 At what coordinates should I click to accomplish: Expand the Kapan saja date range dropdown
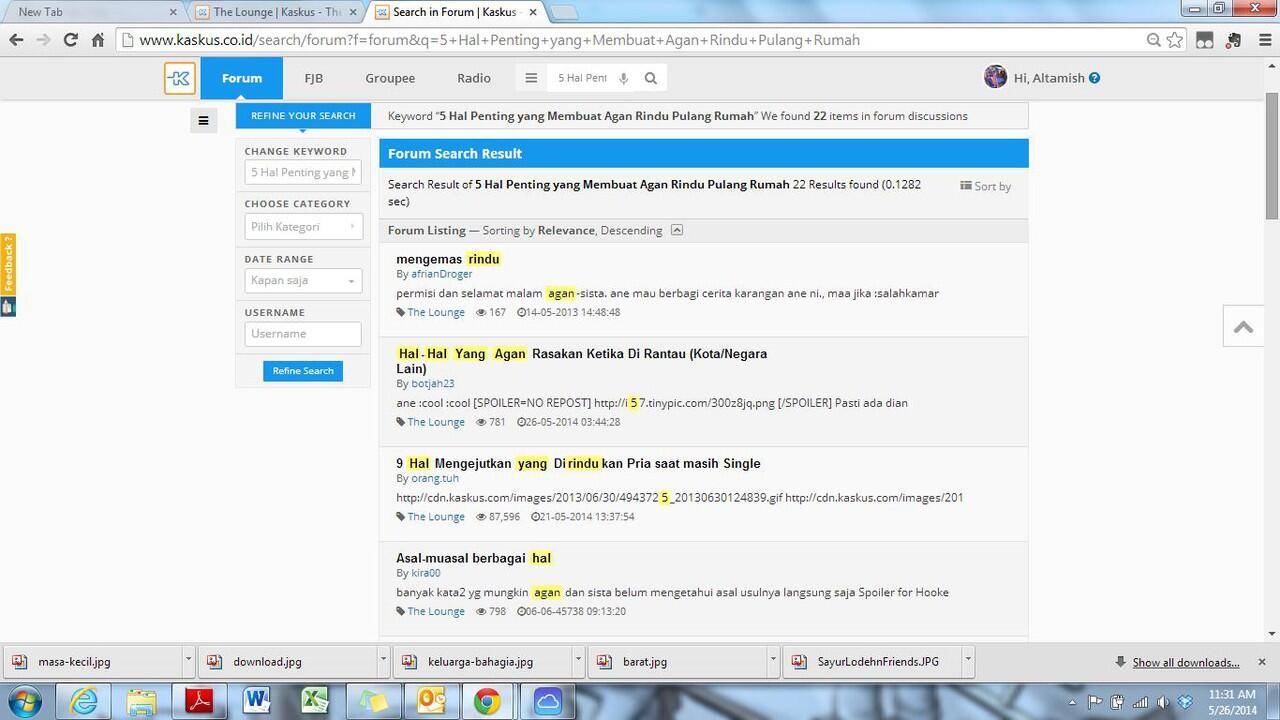click(x=302, y=281)
